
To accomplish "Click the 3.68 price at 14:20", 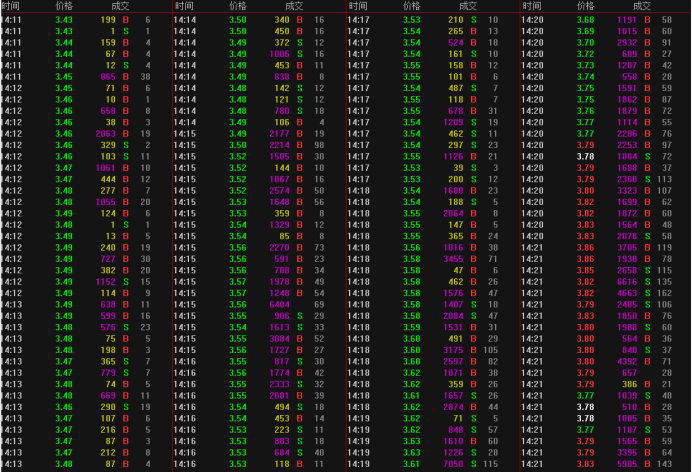I will click(585, 19).
